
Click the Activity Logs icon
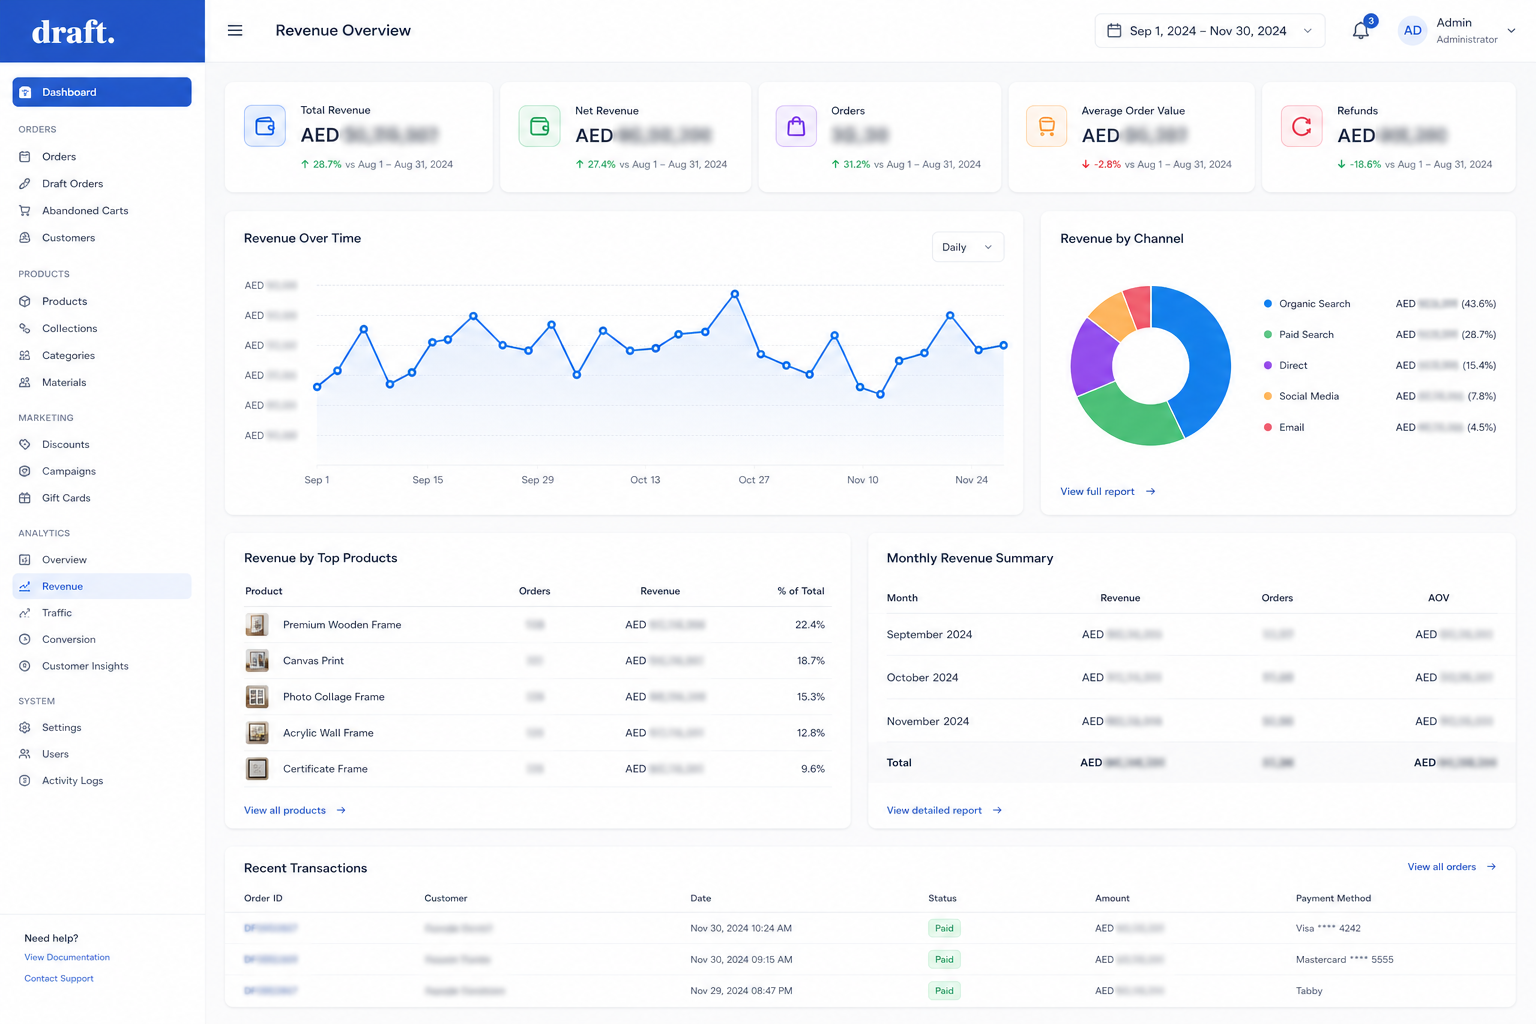pos(25,781)
